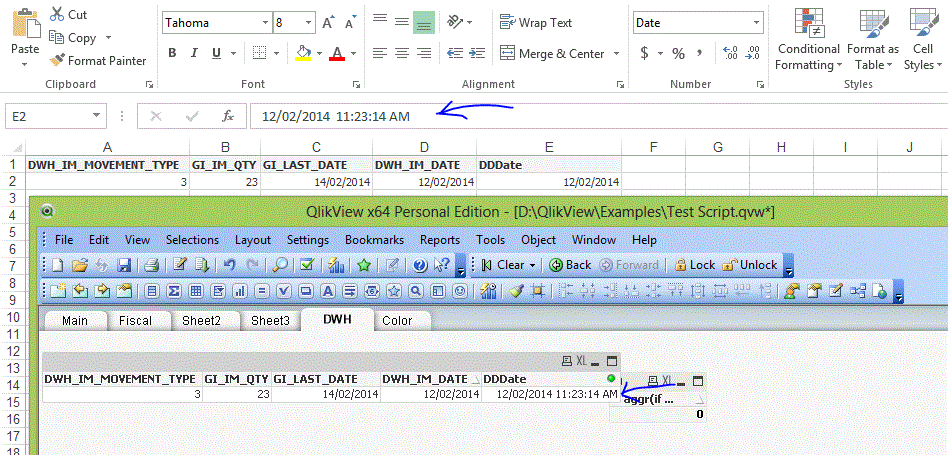Image resolution: width=948 pixels, height=455 pixels.
Task: Open the Date number format combo box
Action: click(x=698, y=23)
